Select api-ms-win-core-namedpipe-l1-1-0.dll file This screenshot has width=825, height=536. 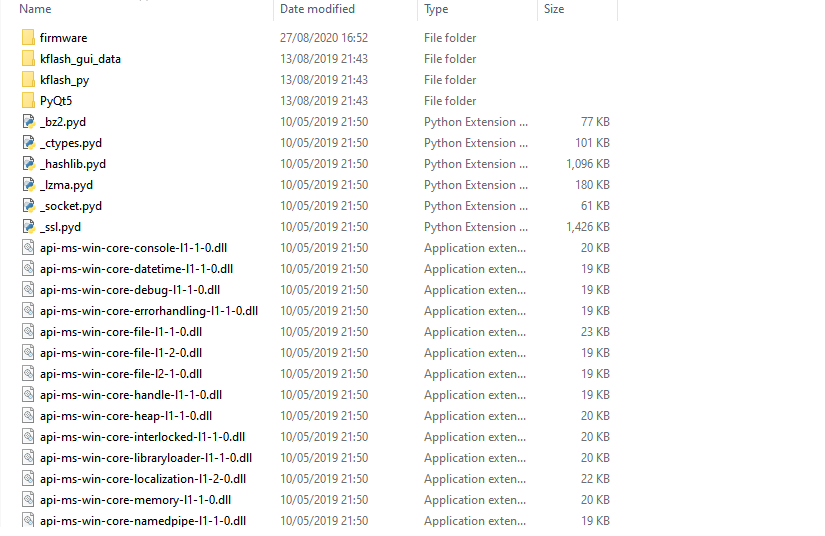[x=142, y=521]
